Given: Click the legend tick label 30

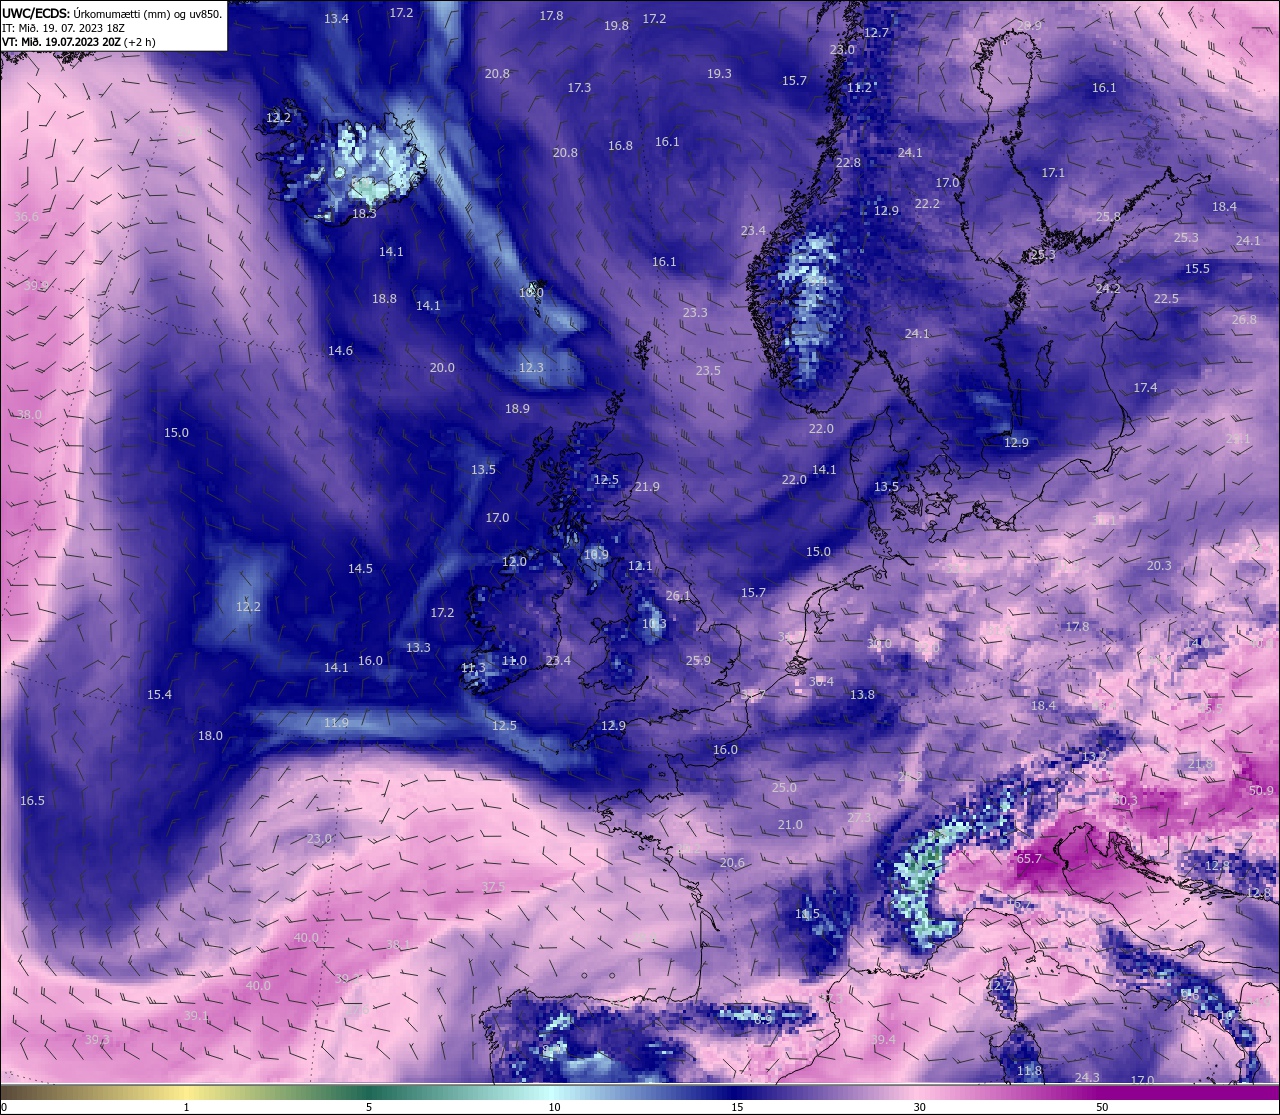Looking at the screenshot, I should pyautogui.click(x=919, y=1107).
